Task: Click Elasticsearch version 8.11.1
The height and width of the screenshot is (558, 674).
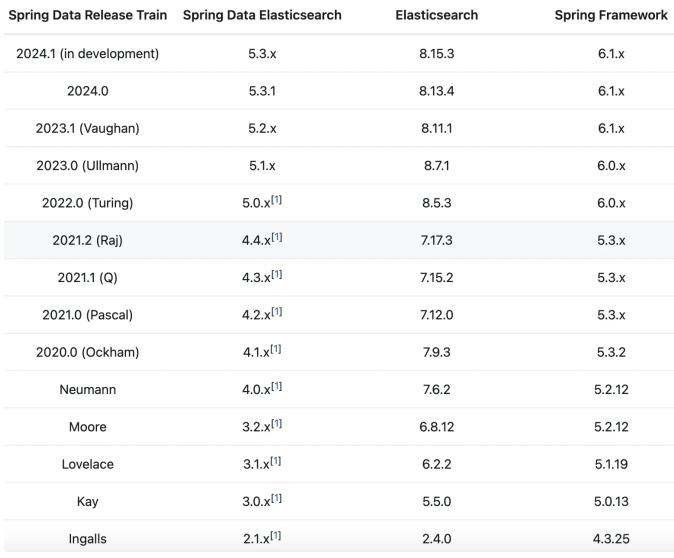Action: click(x=437, y=129)
